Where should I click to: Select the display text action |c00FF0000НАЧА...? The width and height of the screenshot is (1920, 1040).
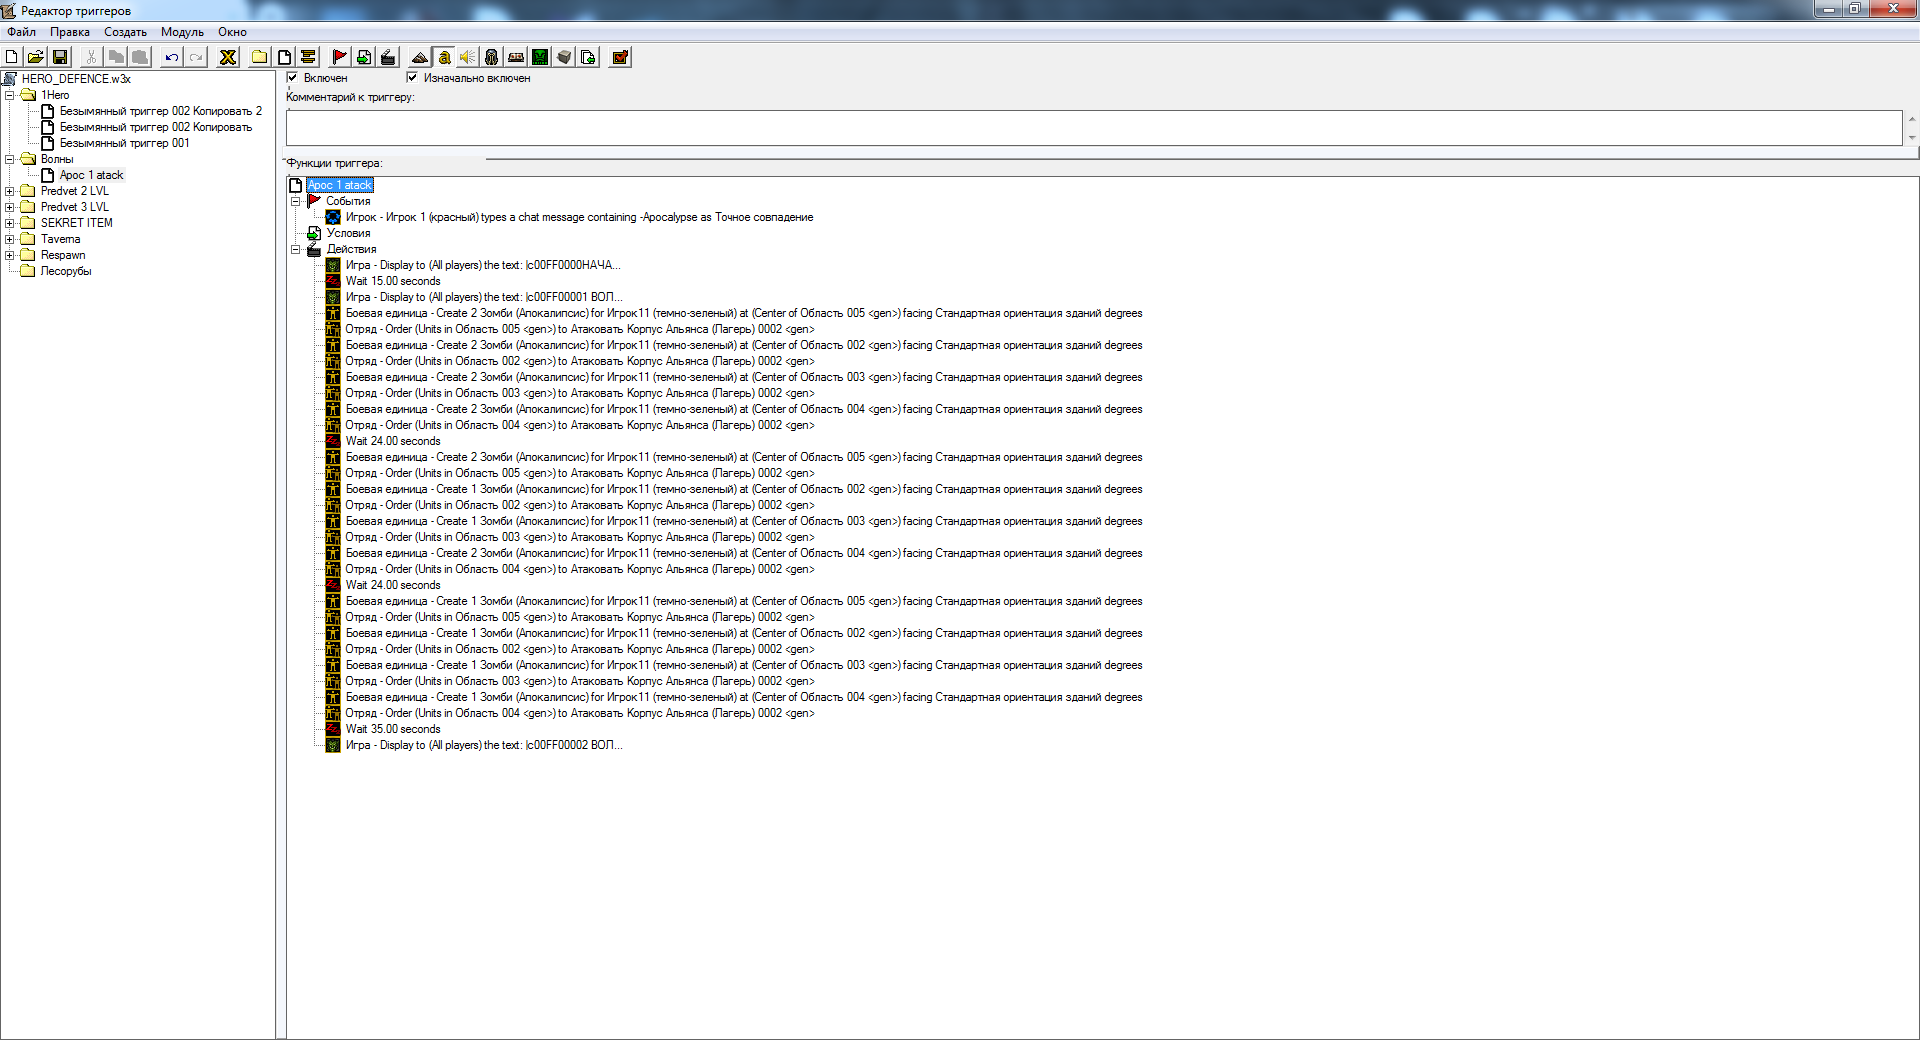pyautogui.click(x=483, y=265)
